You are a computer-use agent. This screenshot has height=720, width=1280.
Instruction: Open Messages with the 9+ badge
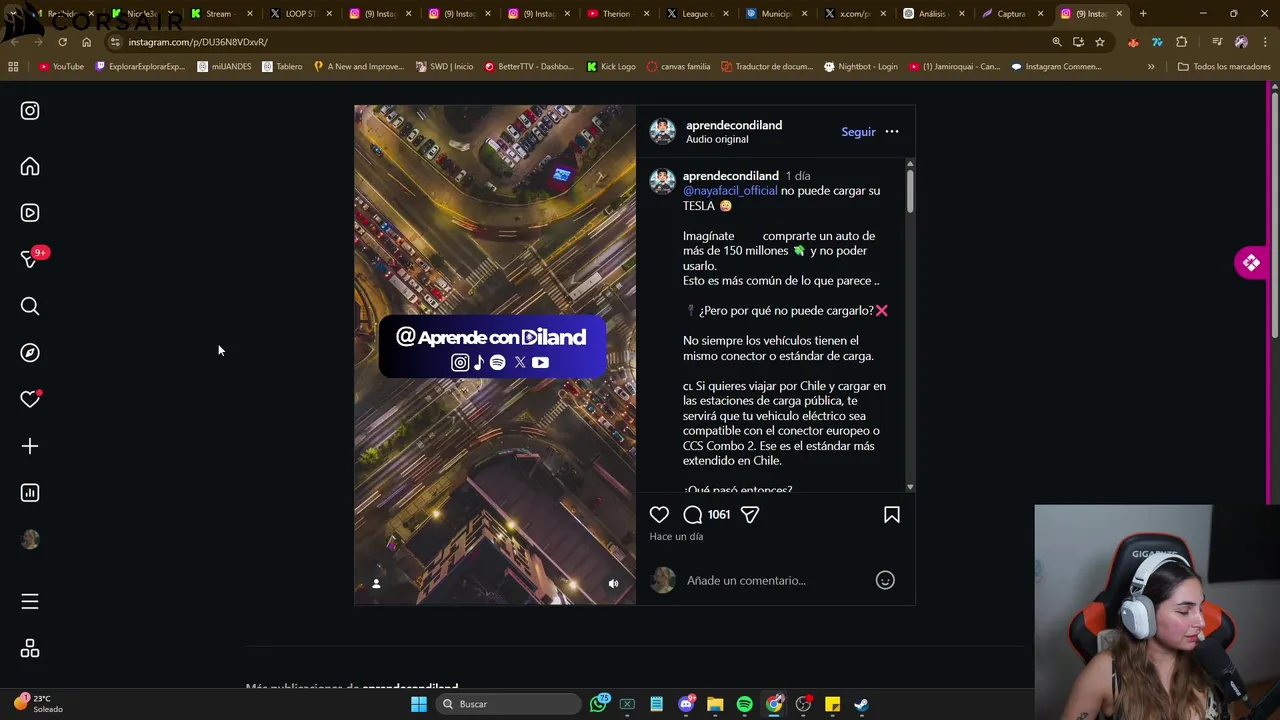[30, 259]
